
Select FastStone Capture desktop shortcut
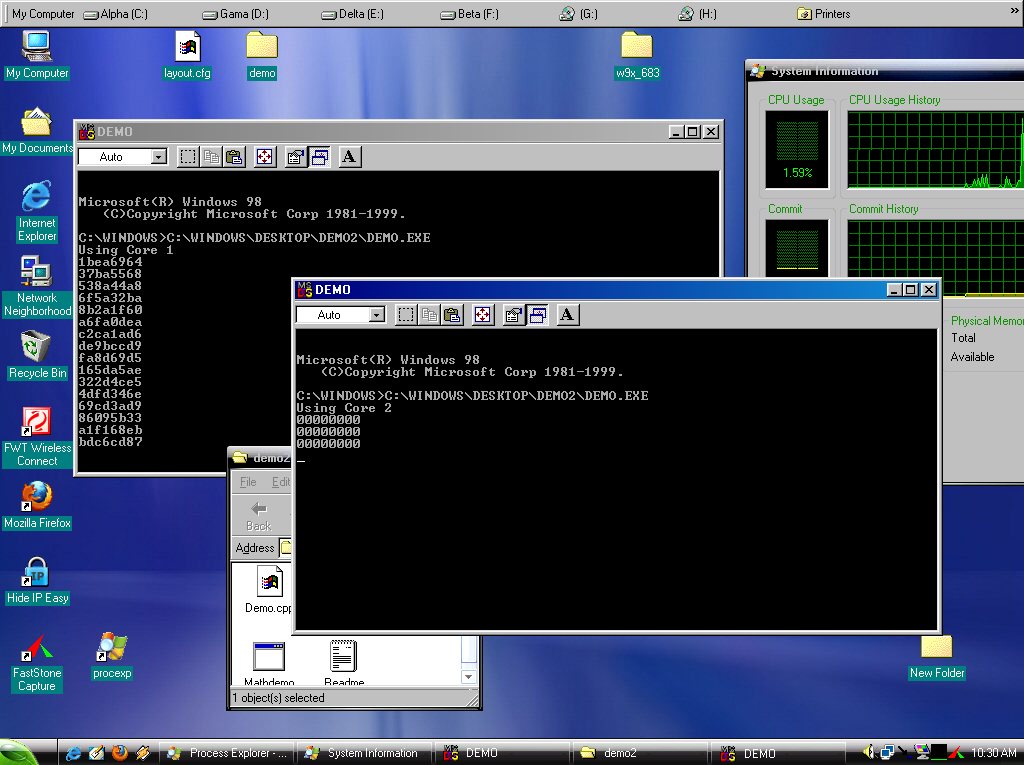(x=37, y=662)
